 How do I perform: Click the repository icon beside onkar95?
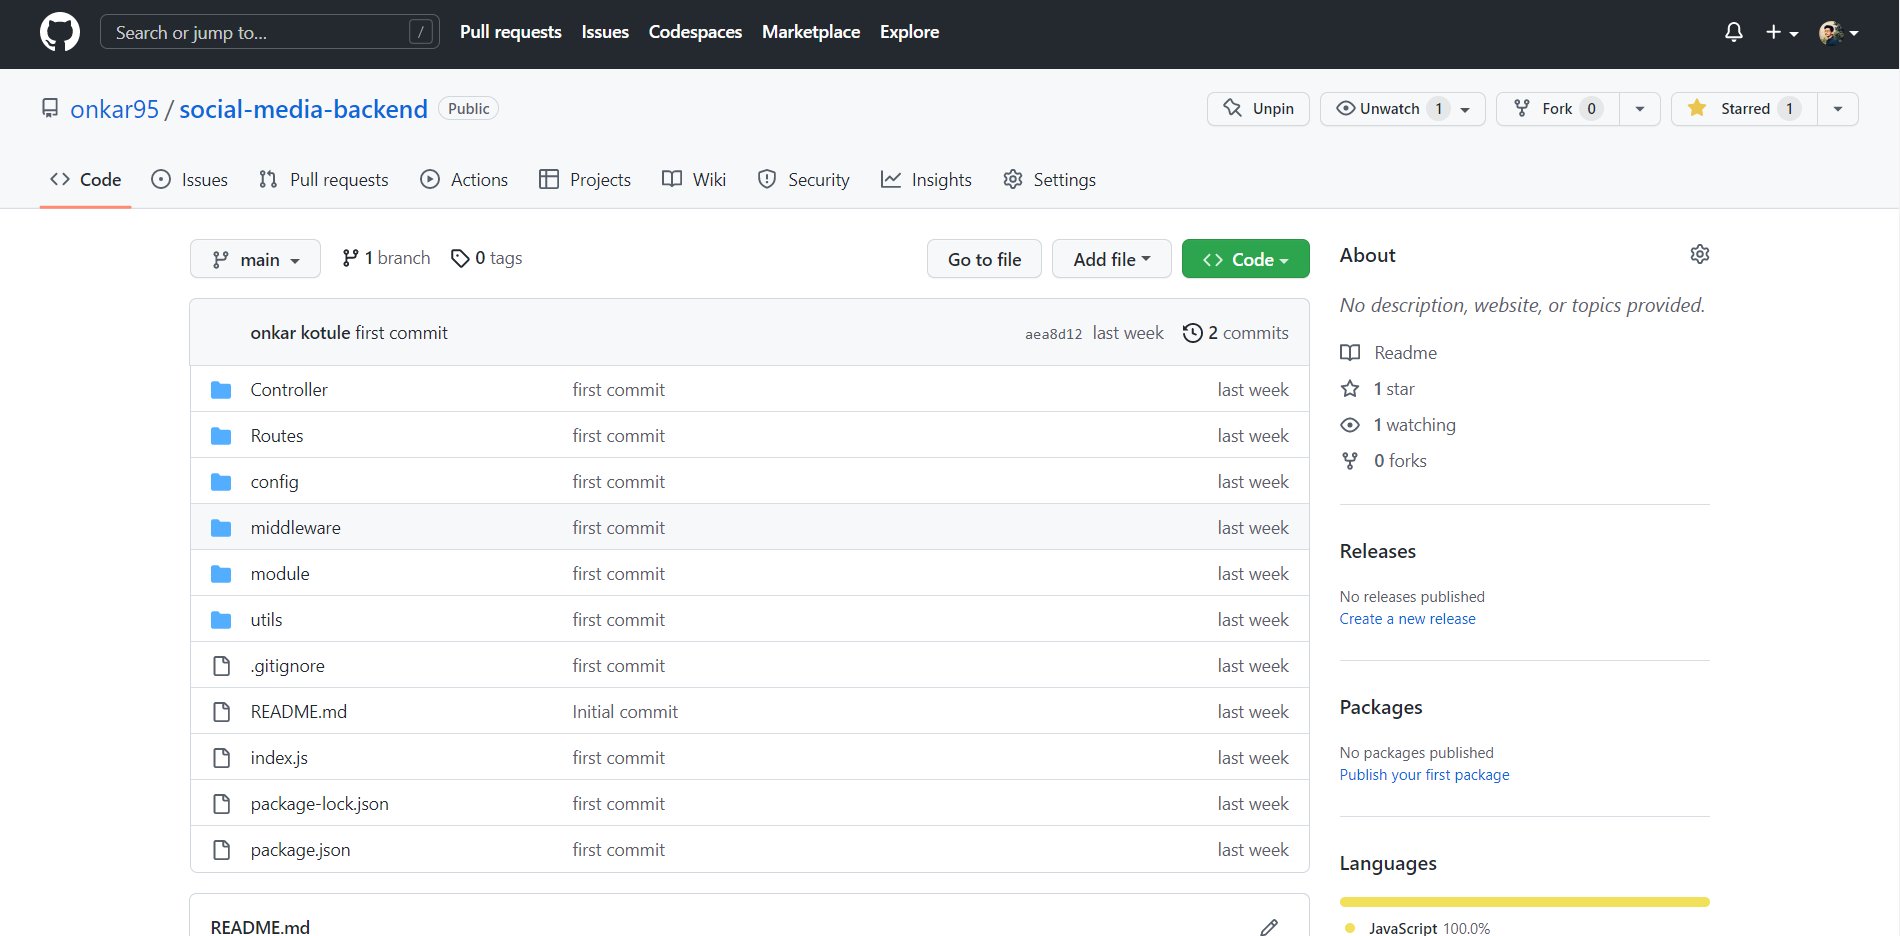(x=50, y=108)
